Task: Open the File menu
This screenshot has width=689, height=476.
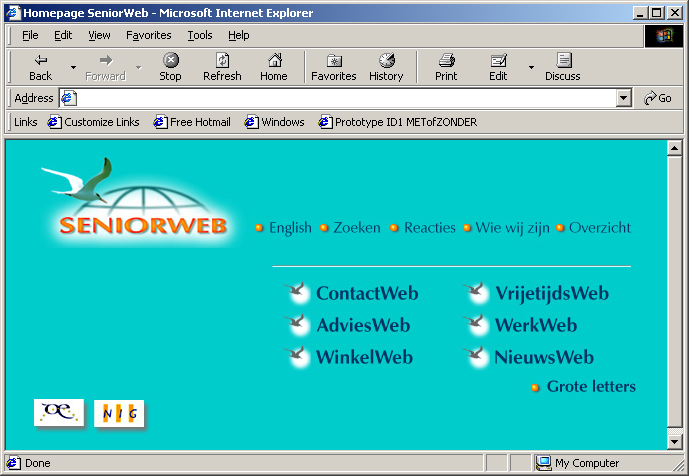Action: [x=30, y=35]
